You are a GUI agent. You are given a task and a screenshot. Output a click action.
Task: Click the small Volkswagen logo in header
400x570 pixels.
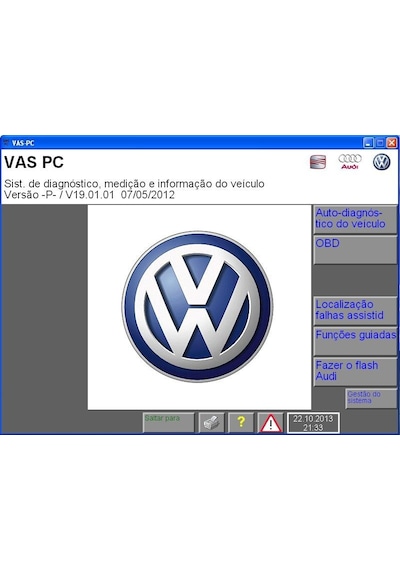coord(381,162)
